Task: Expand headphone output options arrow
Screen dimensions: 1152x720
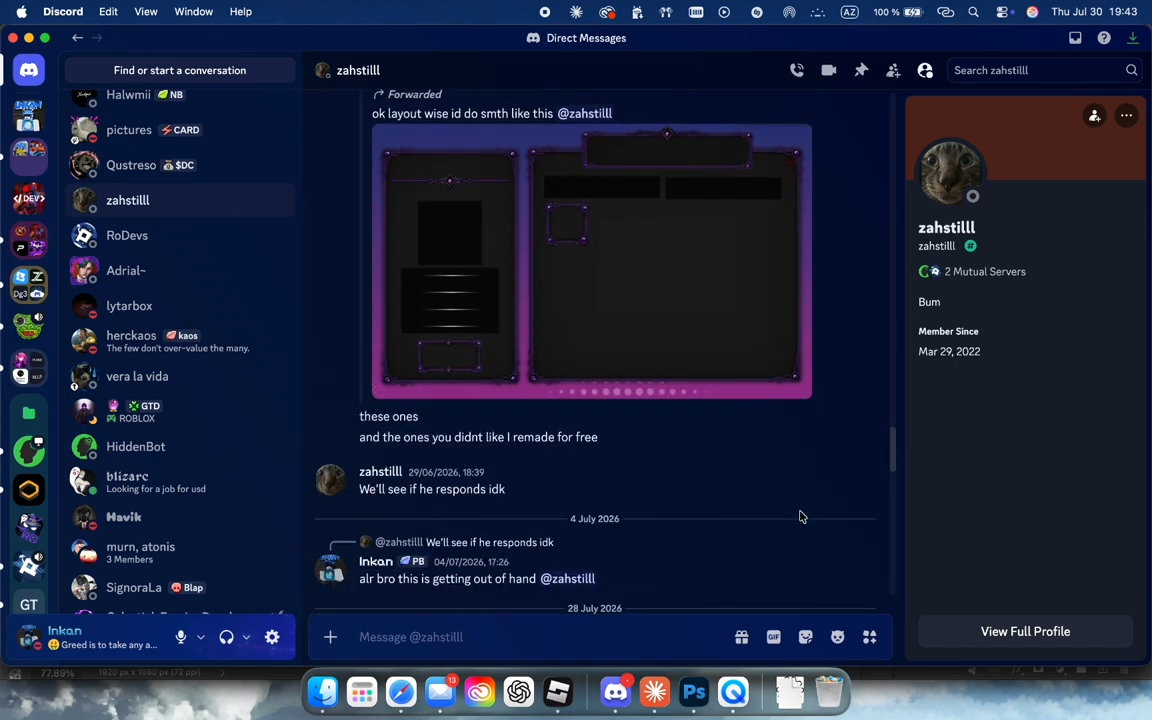Action: [x=246, y=637]
